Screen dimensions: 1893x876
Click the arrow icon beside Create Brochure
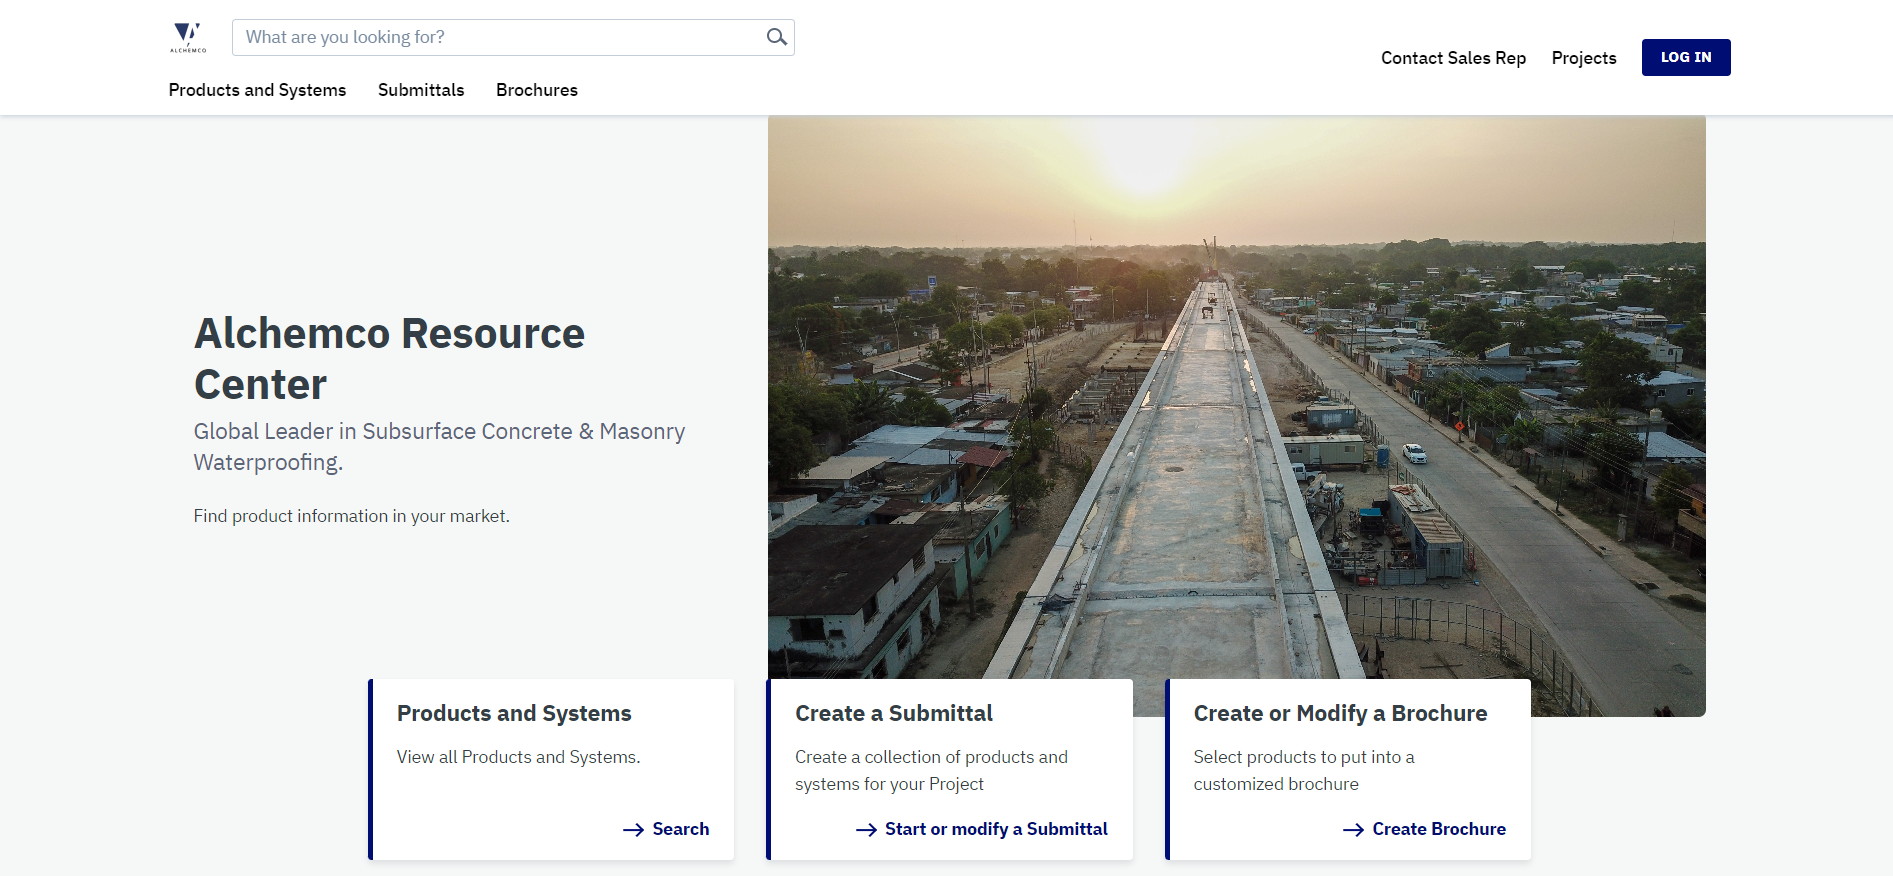[x=1353, y=830]
